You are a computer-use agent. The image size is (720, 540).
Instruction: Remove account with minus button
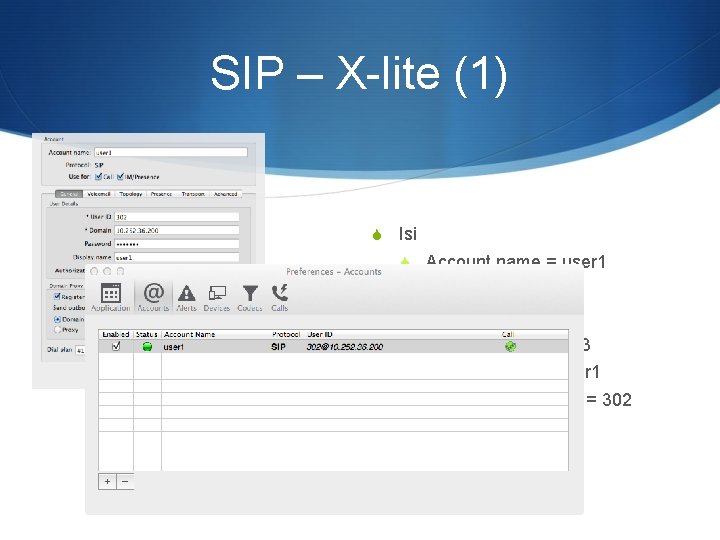125,481
